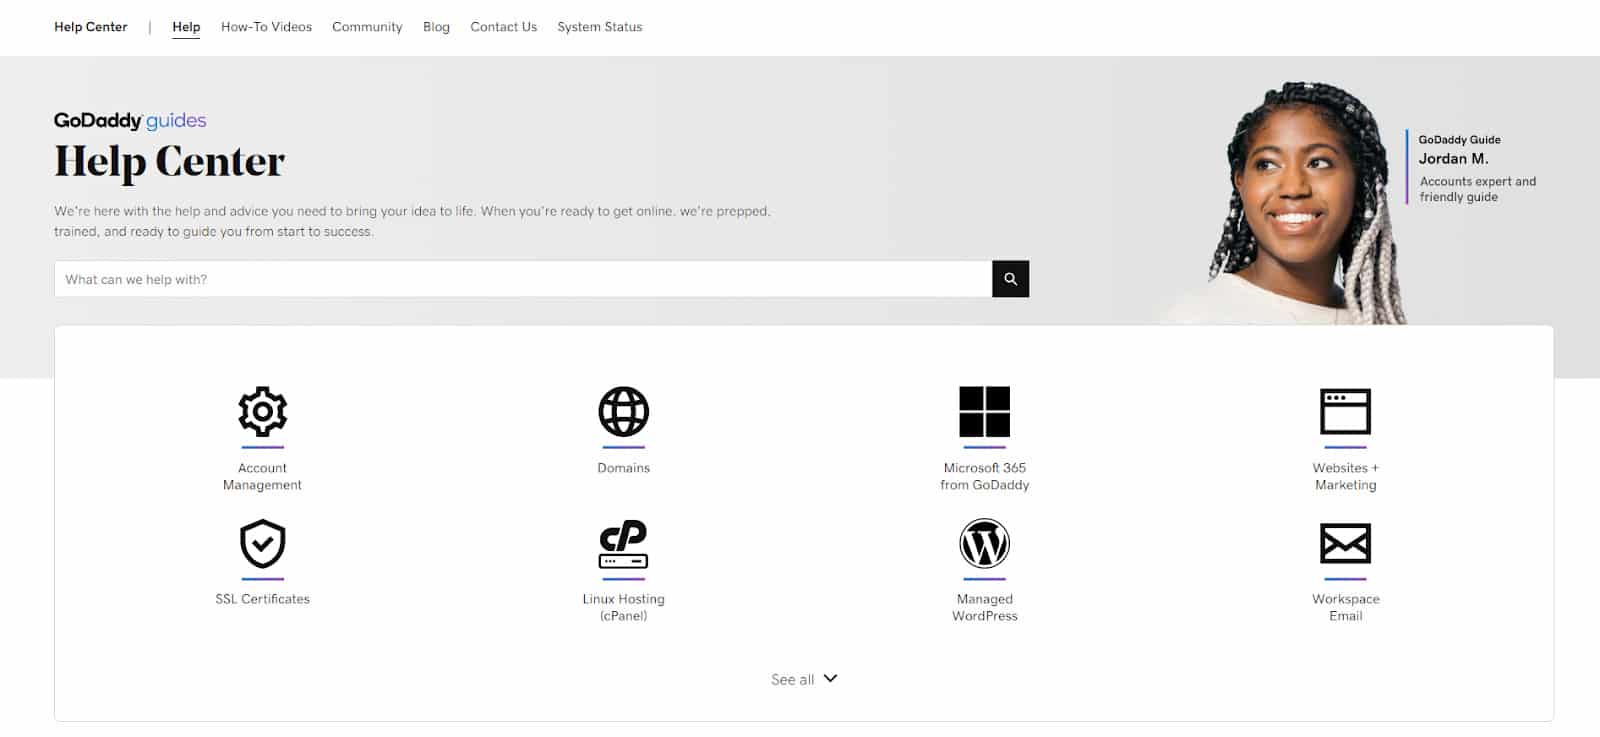Select the Linux Hosting cPanel icon
This screenshot has width=1600, height=737.
(x=623, y=543)
